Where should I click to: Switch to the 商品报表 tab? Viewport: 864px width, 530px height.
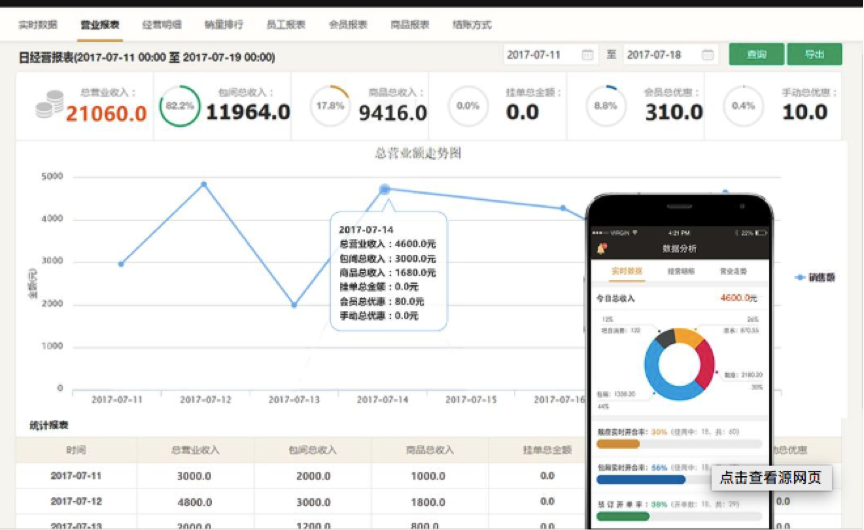pyautogui.click(x=410, y=25)
